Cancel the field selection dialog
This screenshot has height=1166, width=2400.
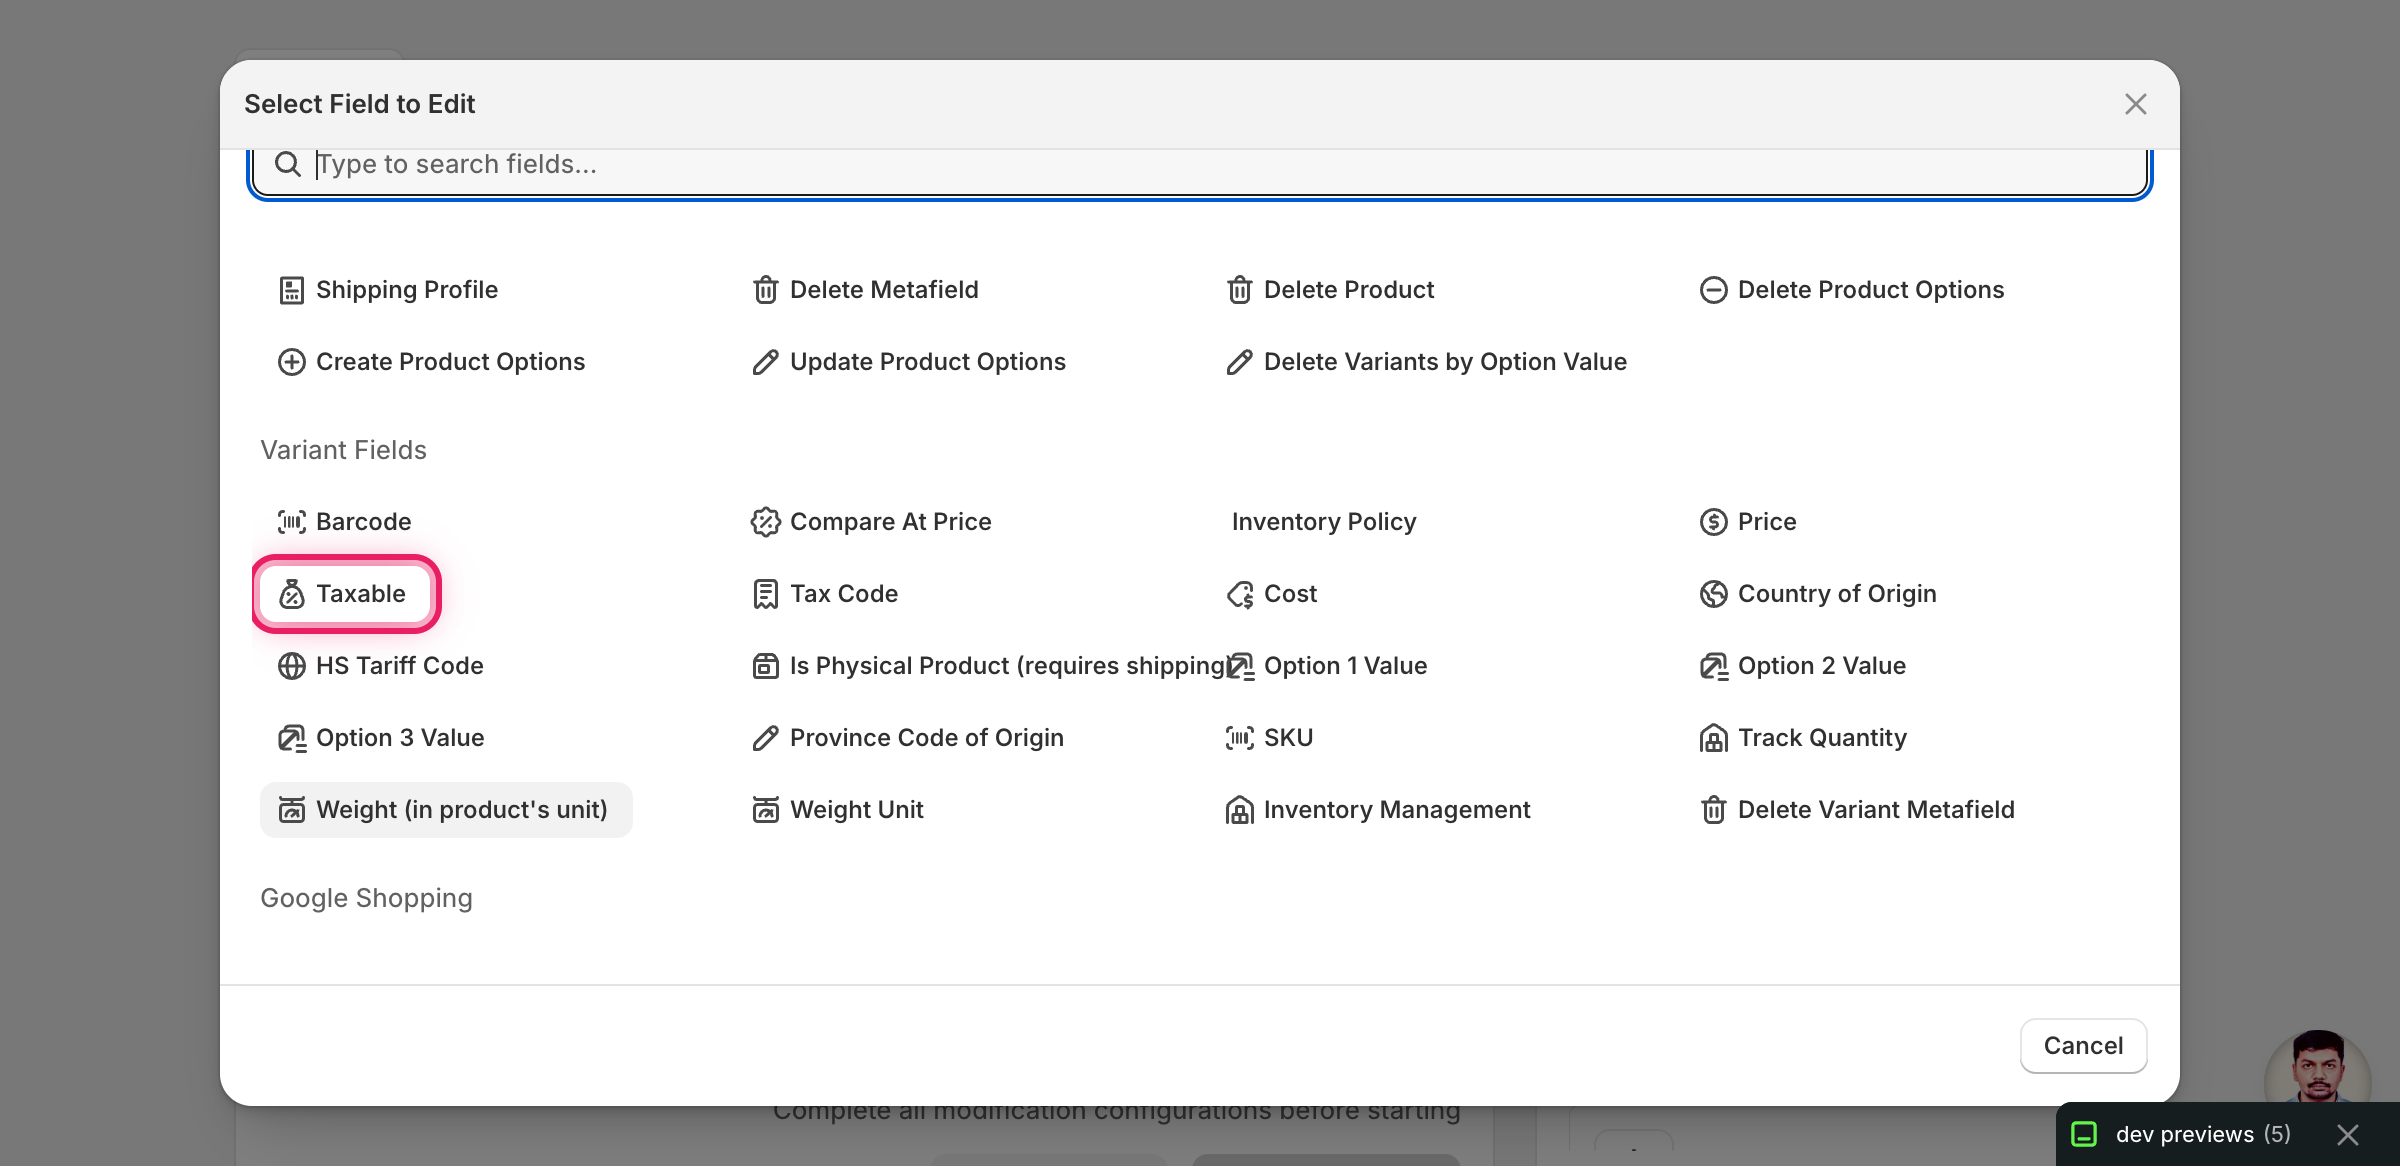[x=2083, y=1046]
